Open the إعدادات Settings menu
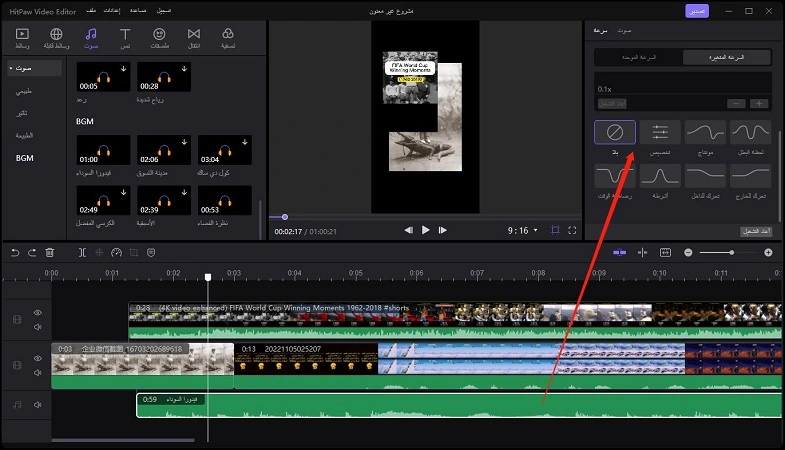Screen dimensions: 785x450 coord(112,11)
